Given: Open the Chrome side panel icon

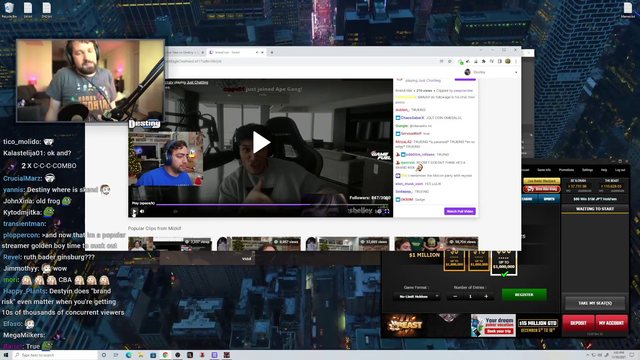Looking at the screenshot, I should tap(500, 61).
